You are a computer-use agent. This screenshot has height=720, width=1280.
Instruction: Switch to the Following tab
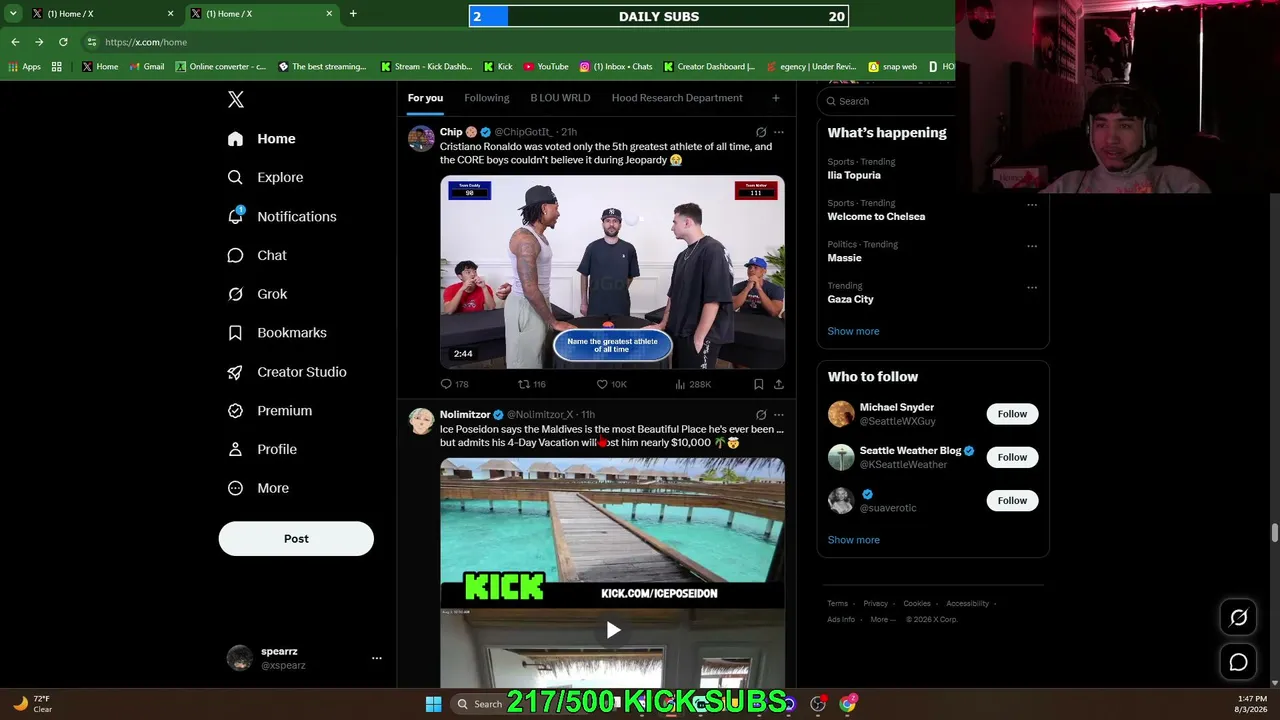click(x=487, y=98)
